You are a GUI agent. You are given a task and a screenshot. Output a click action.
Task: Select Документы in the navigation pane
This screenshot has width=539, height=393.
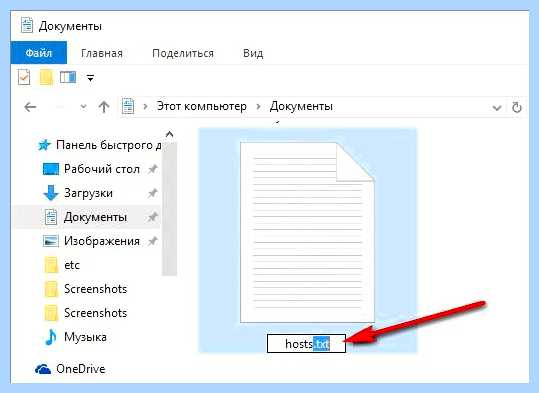[96, 217]
